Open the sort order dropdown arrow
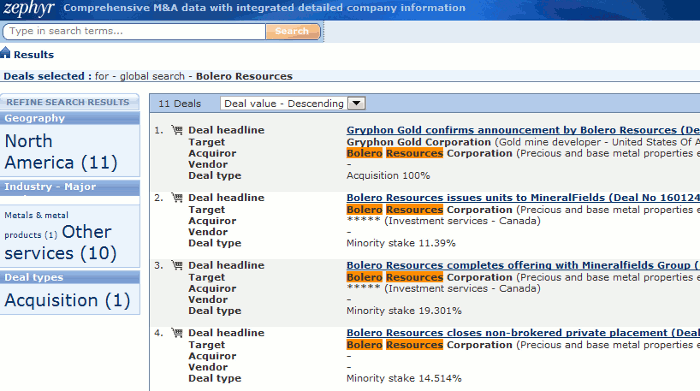Image resolution: width=700 pixels, height=391 pixels. (x=356, y=103)
